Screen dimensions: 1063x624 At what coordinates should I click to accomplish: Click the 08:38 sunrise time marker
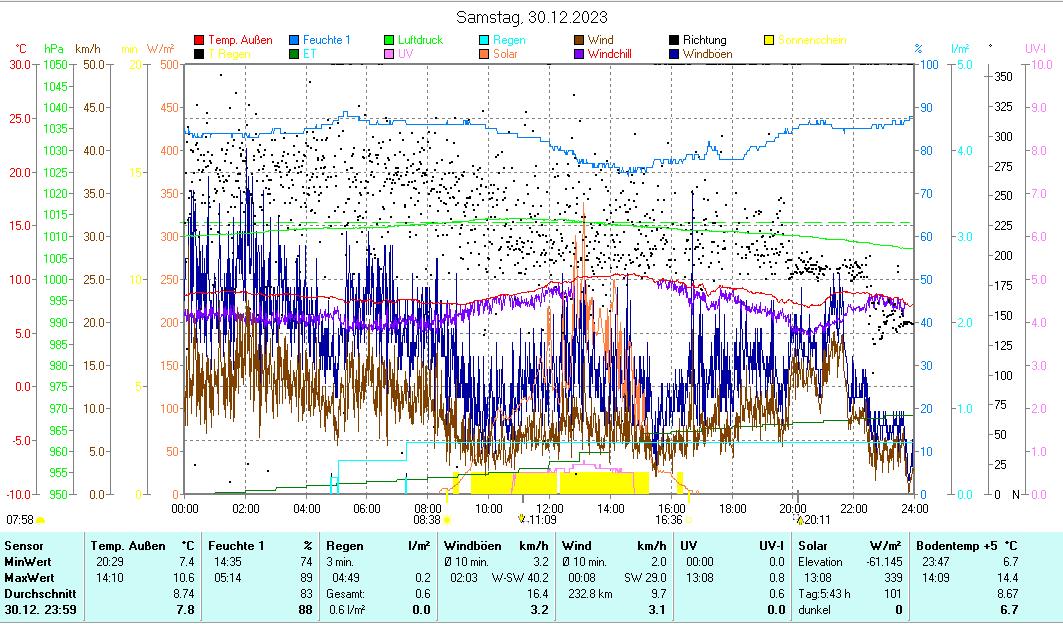[x=427, y=520]
